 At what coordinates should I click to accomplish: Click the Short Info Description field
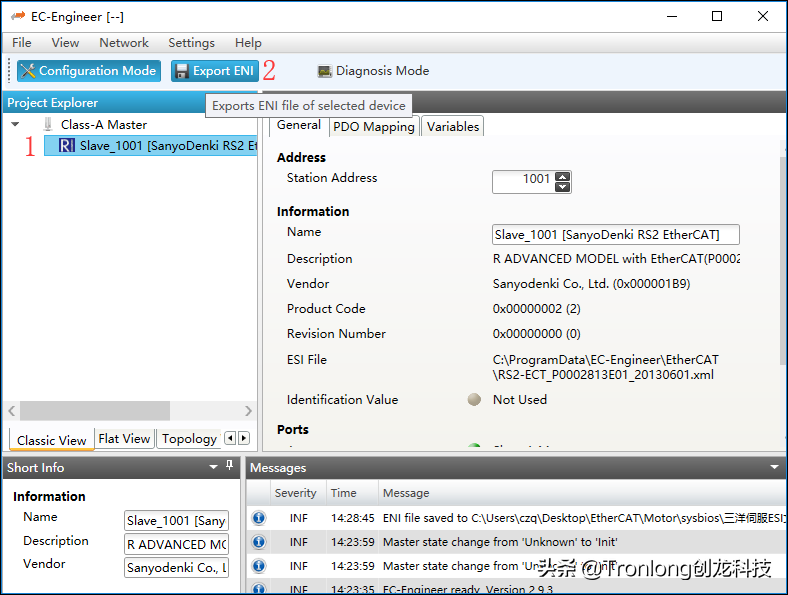click(176, 544)
